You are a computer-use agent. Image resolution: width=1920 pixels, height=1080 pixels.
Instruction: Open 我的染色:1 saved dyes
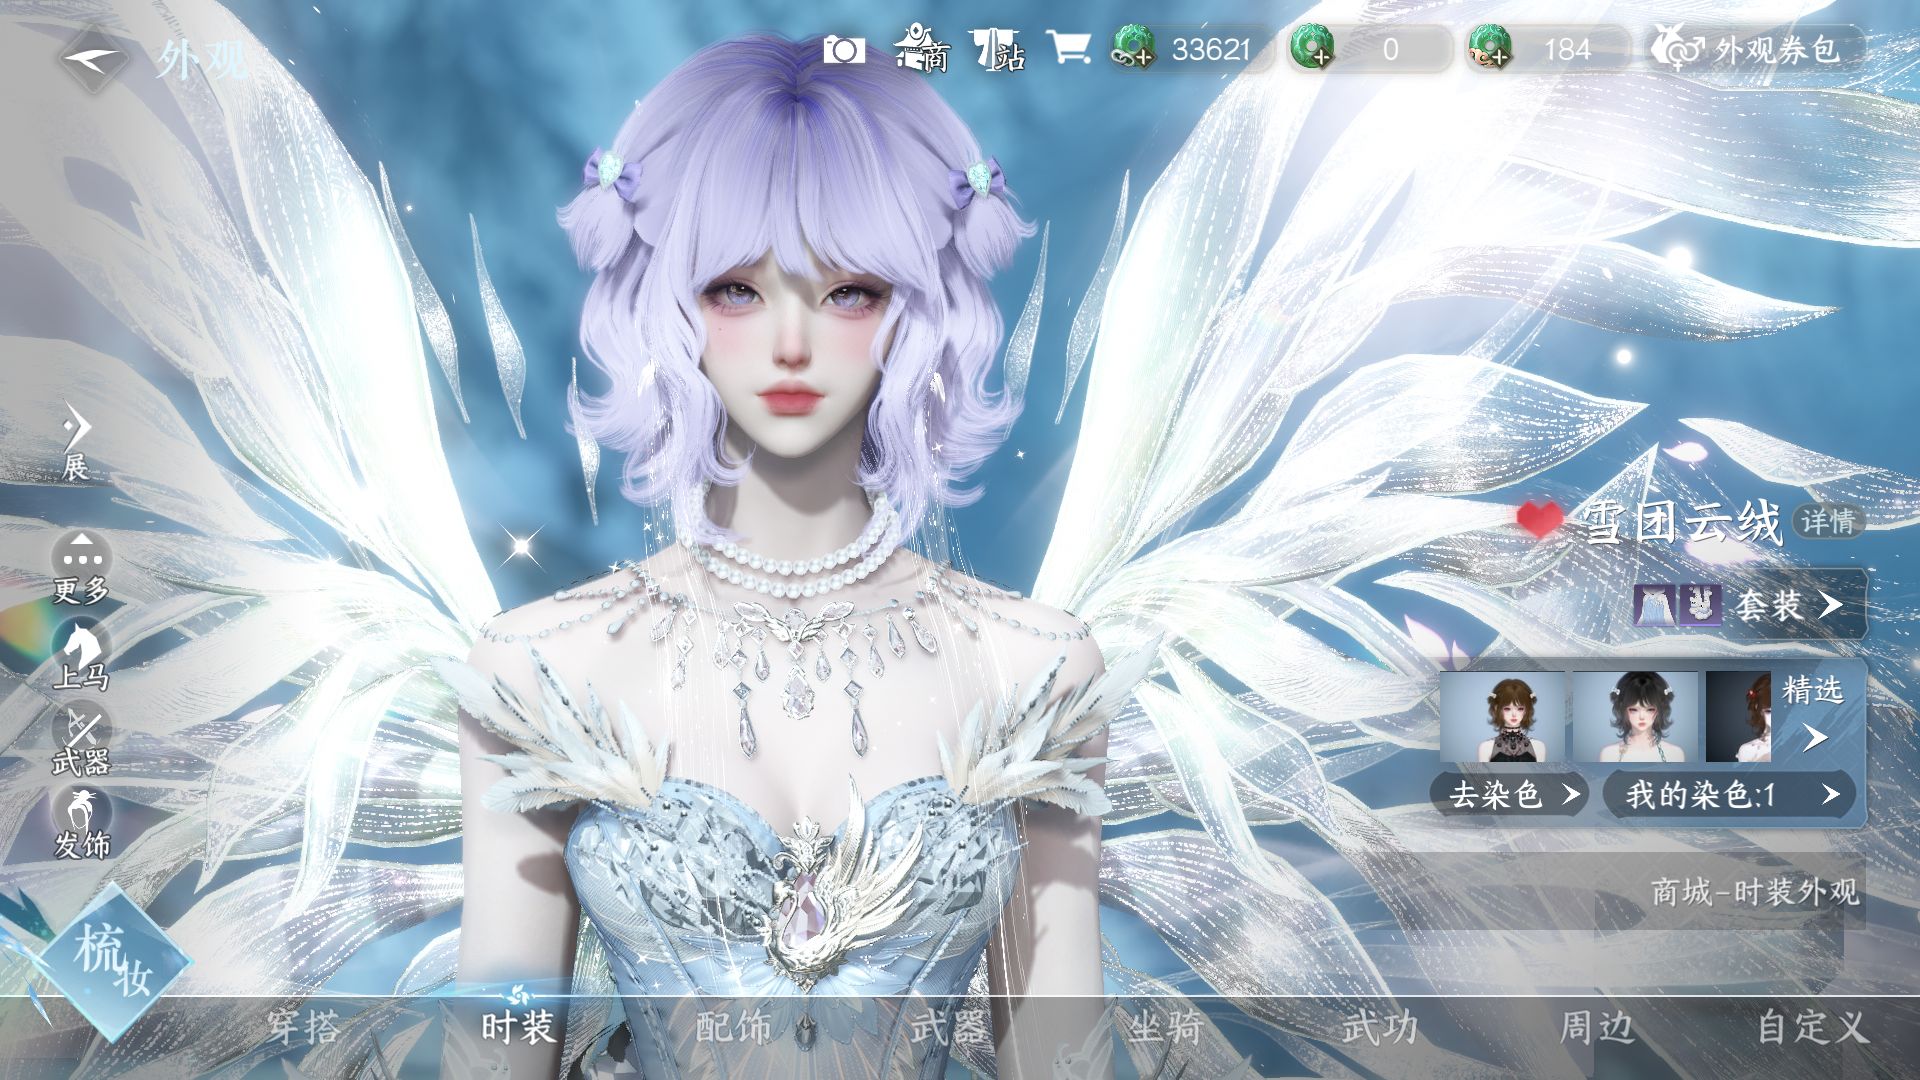[x=1730, y=794]
